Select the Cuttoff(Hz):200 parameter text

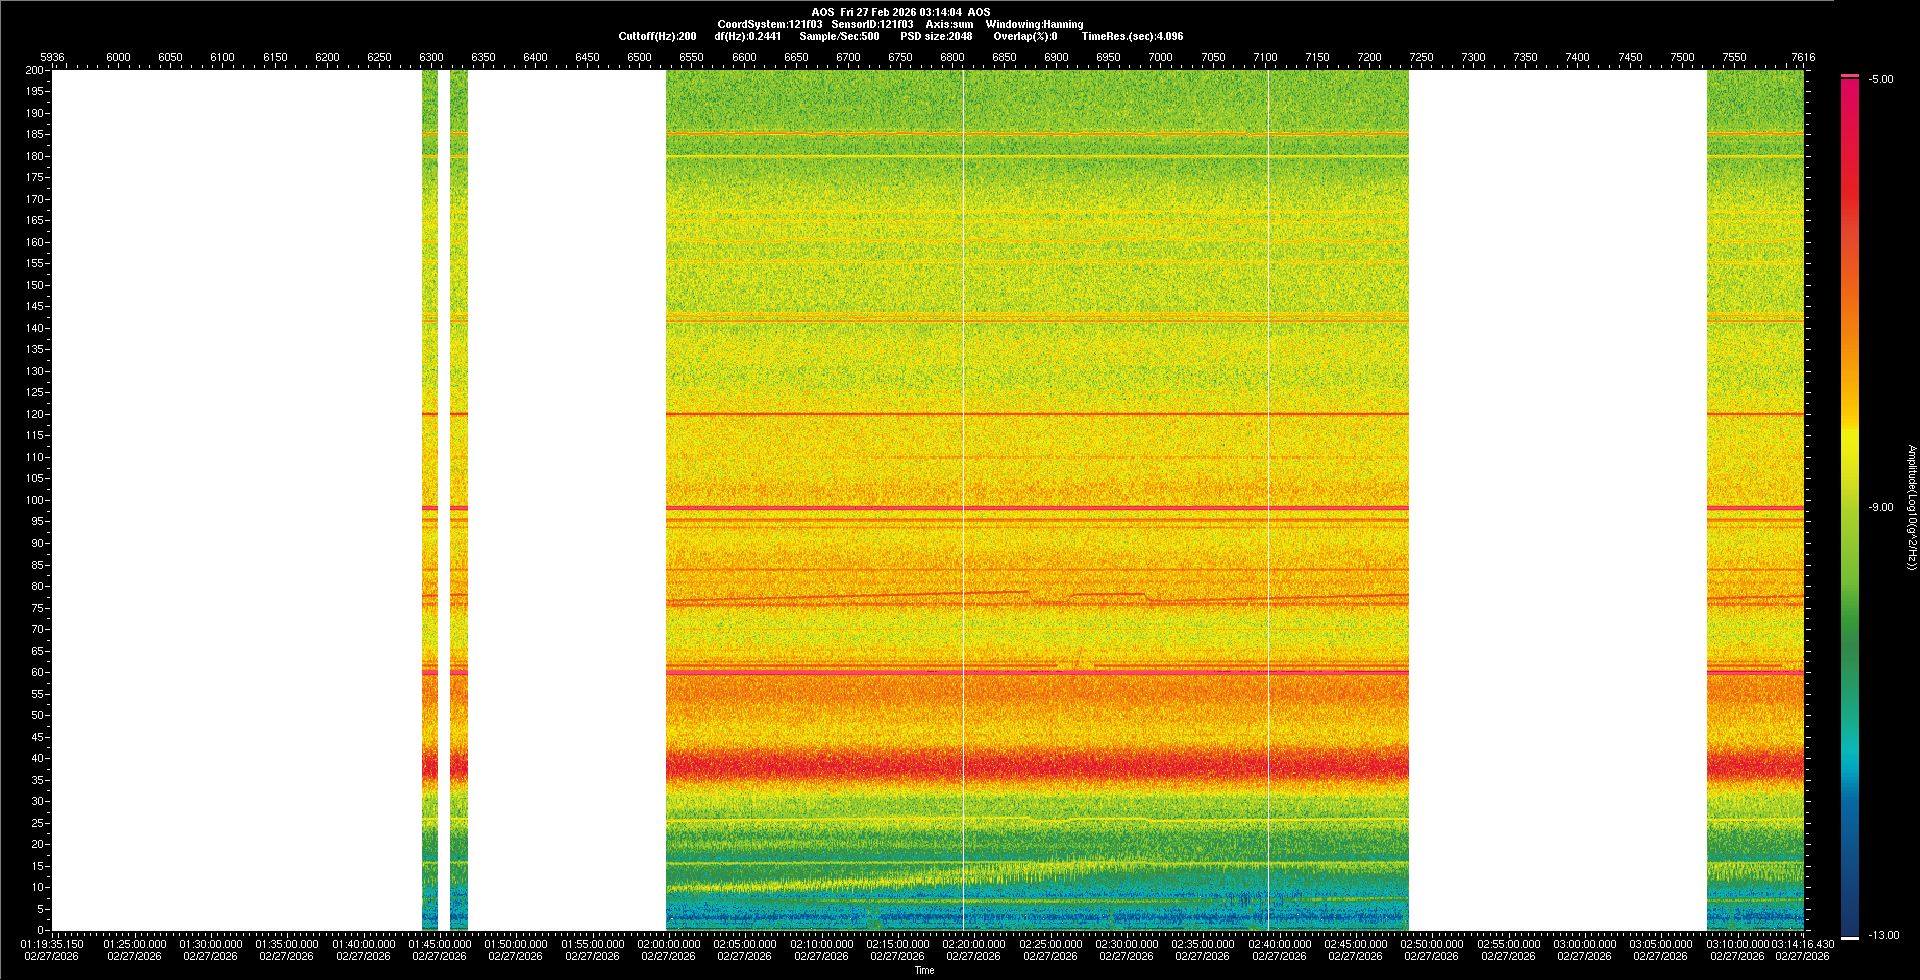(657, 36)
